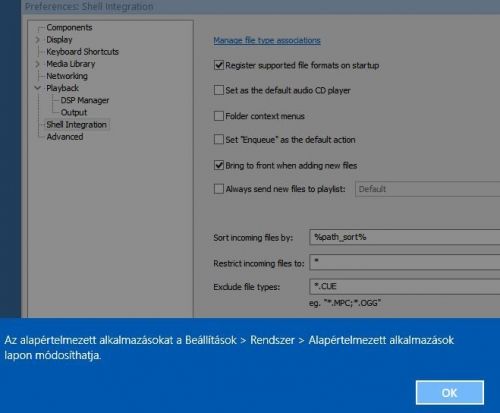Screen dimensions: 500x413
Task: Click the Restrict incoming files to field
Action: pos(405,262)
